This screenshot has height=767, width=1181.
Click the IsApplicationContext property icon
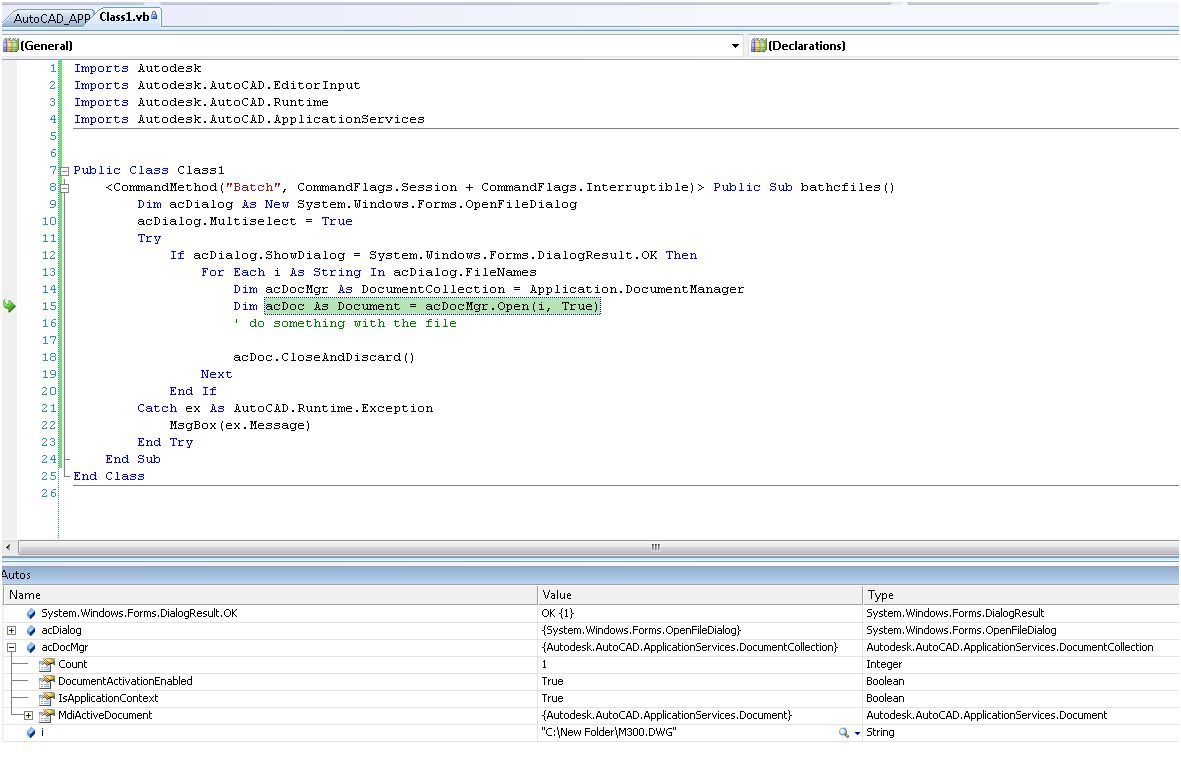[46, 699]
